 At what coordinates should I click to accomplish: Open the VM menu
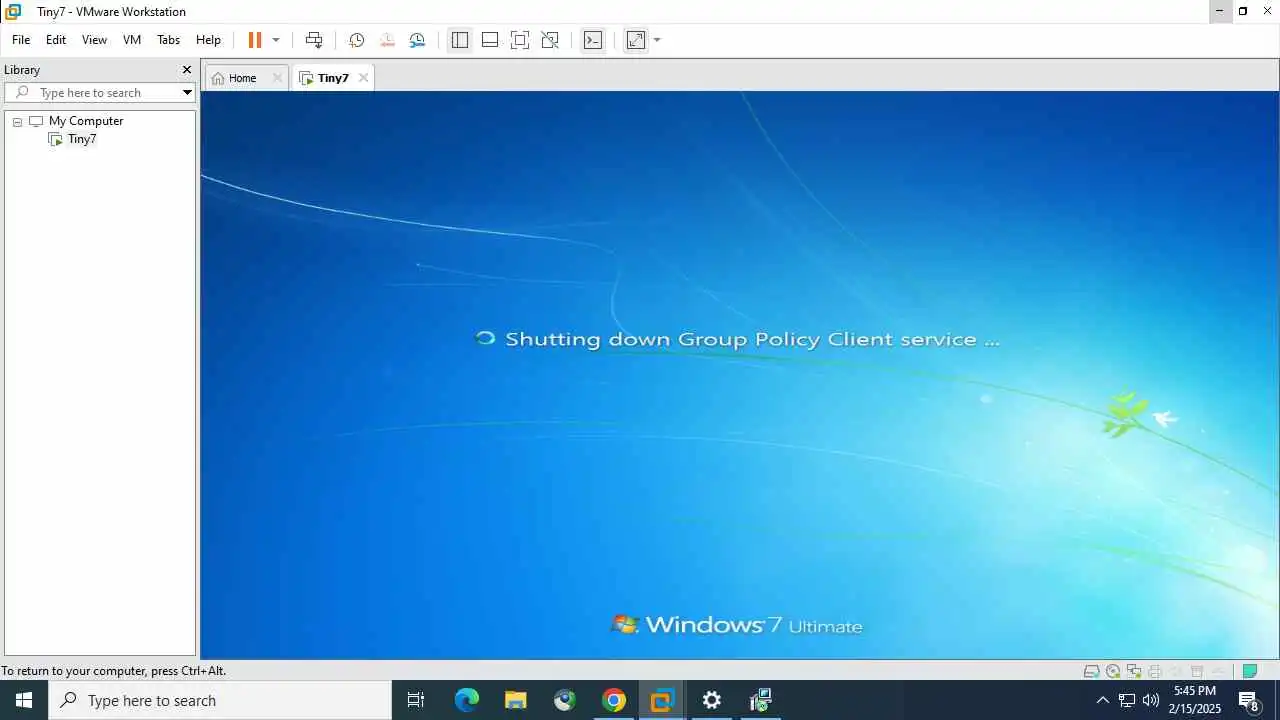(x=132, y=40)
